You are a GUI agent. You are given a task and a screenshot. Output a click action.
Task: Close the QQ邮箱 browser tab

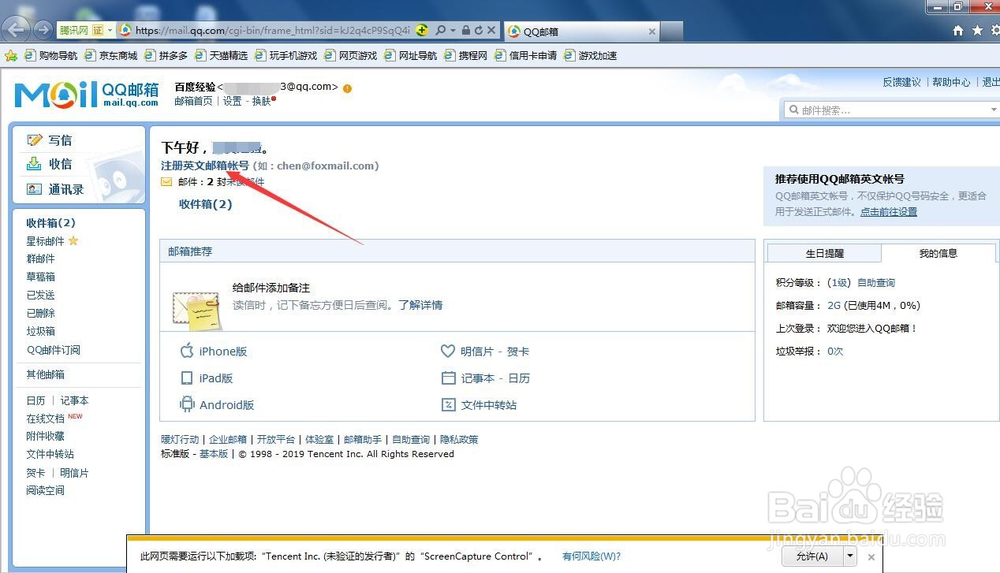pos(652,31)
